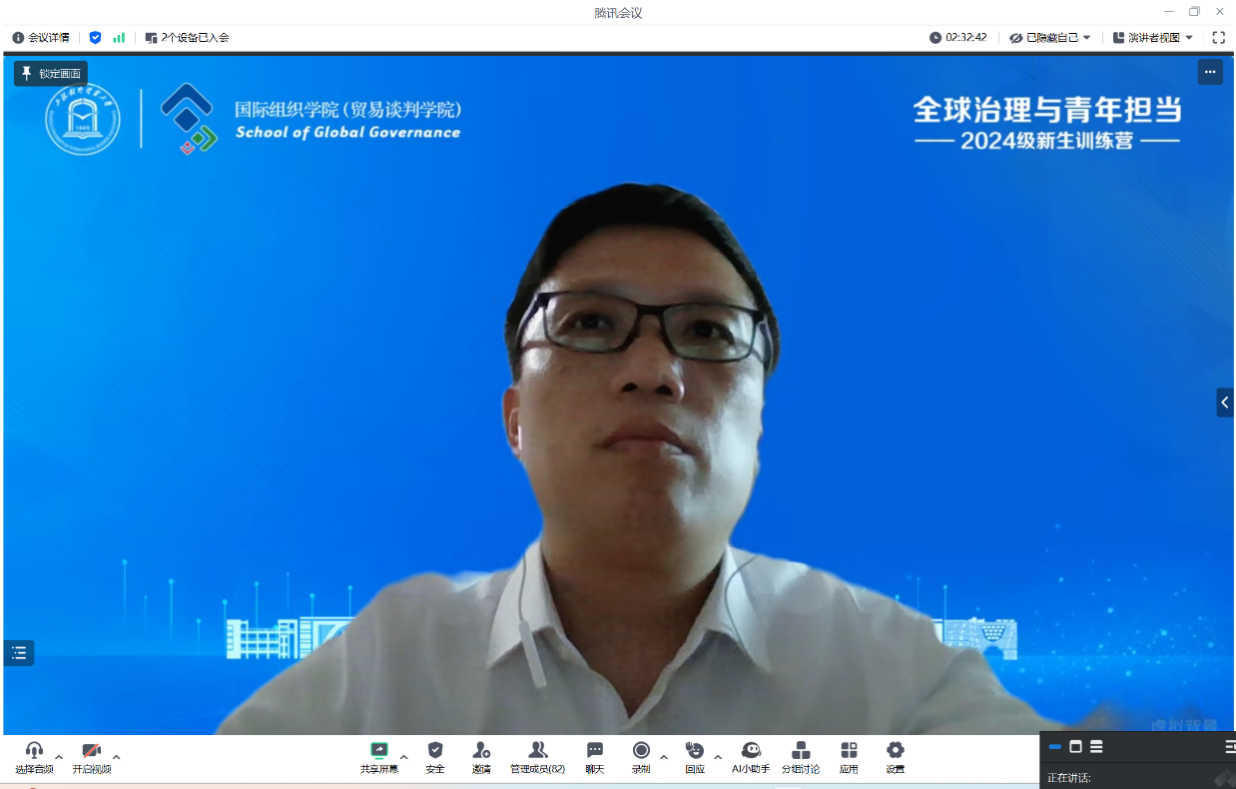Toggle the pin video (锁定画面) button
This screenshot has width=1236, height=789.
coord(51,73)
